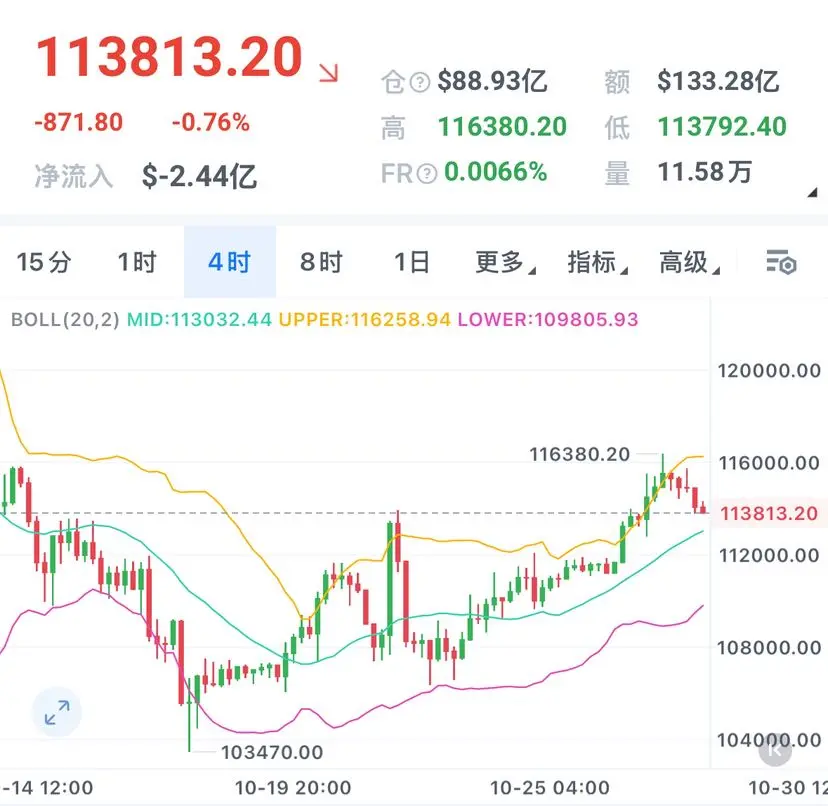Tap the 10-25 04:00 time axis label
828x806 pixels.
click(x=549, y=788)
